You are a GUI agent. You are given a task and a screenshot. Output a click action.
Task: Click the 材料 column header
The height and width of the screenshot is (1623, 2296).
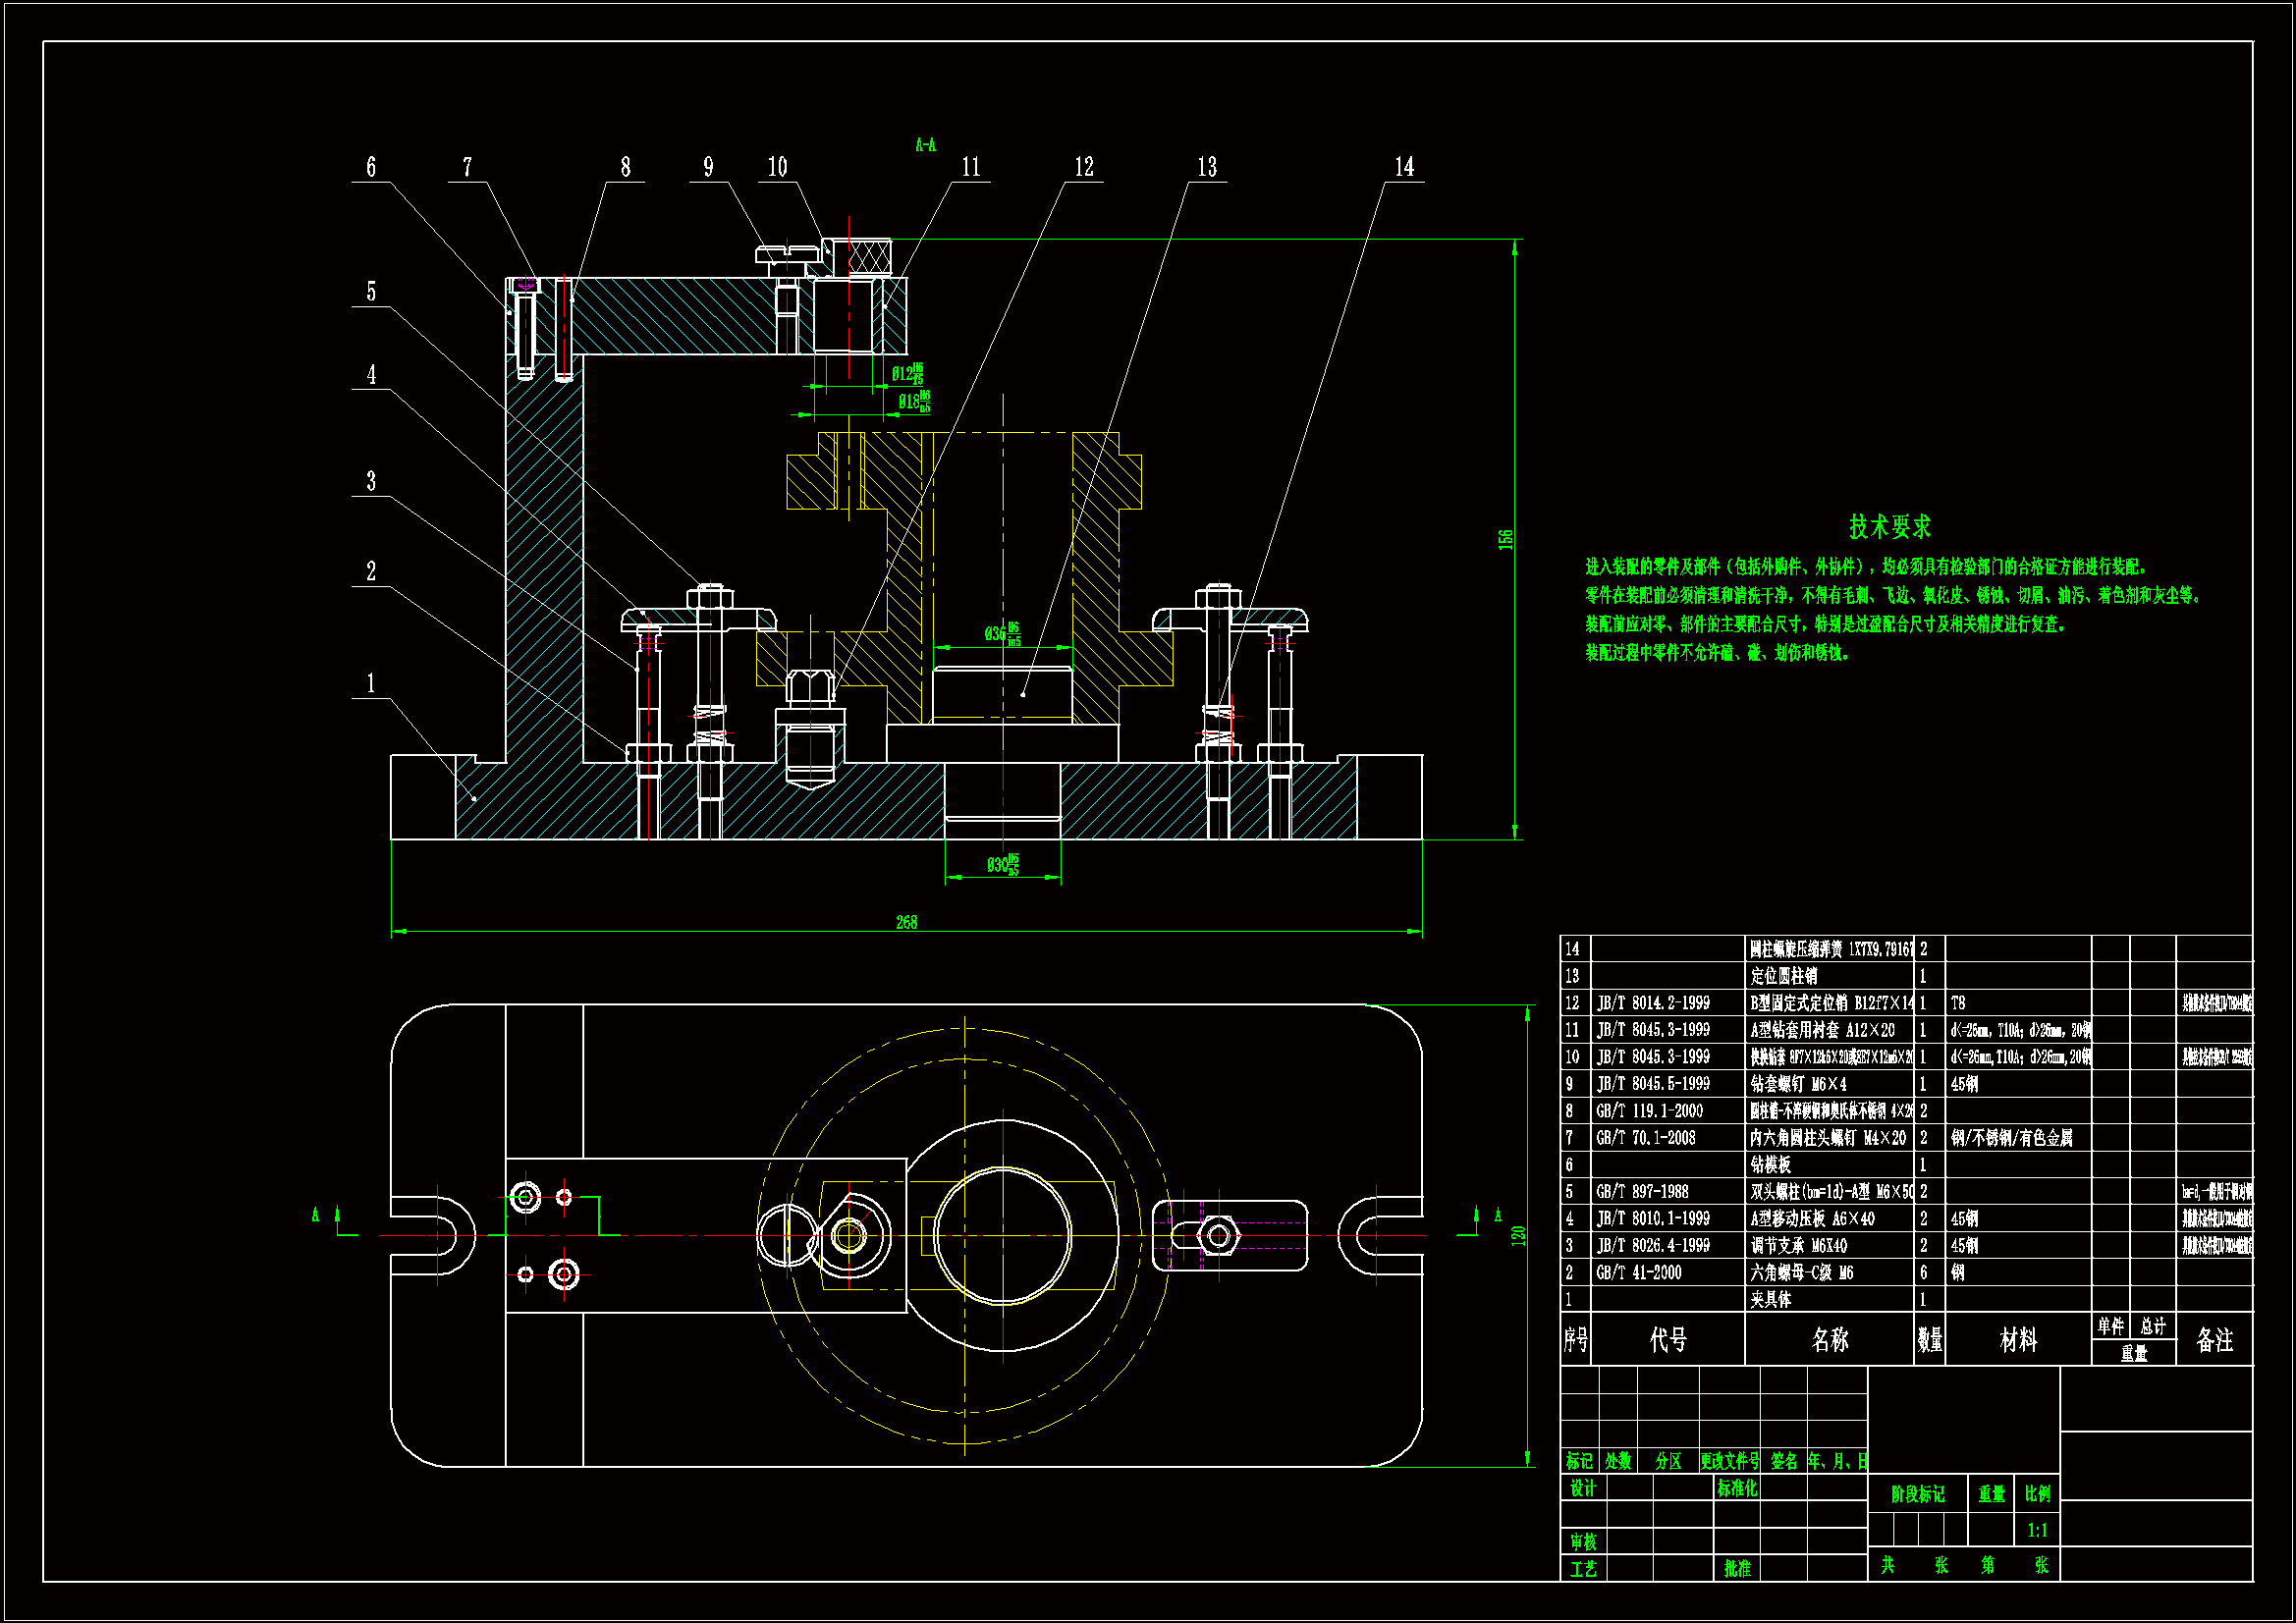point(2018,1340)
